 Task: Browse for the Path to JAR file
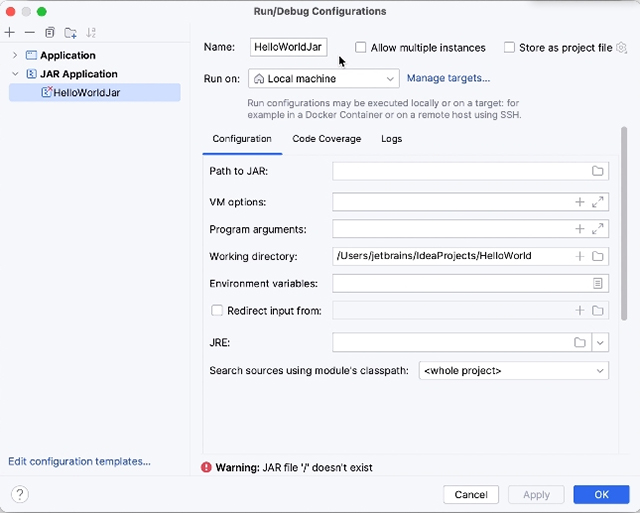click(x=598, y=171)
